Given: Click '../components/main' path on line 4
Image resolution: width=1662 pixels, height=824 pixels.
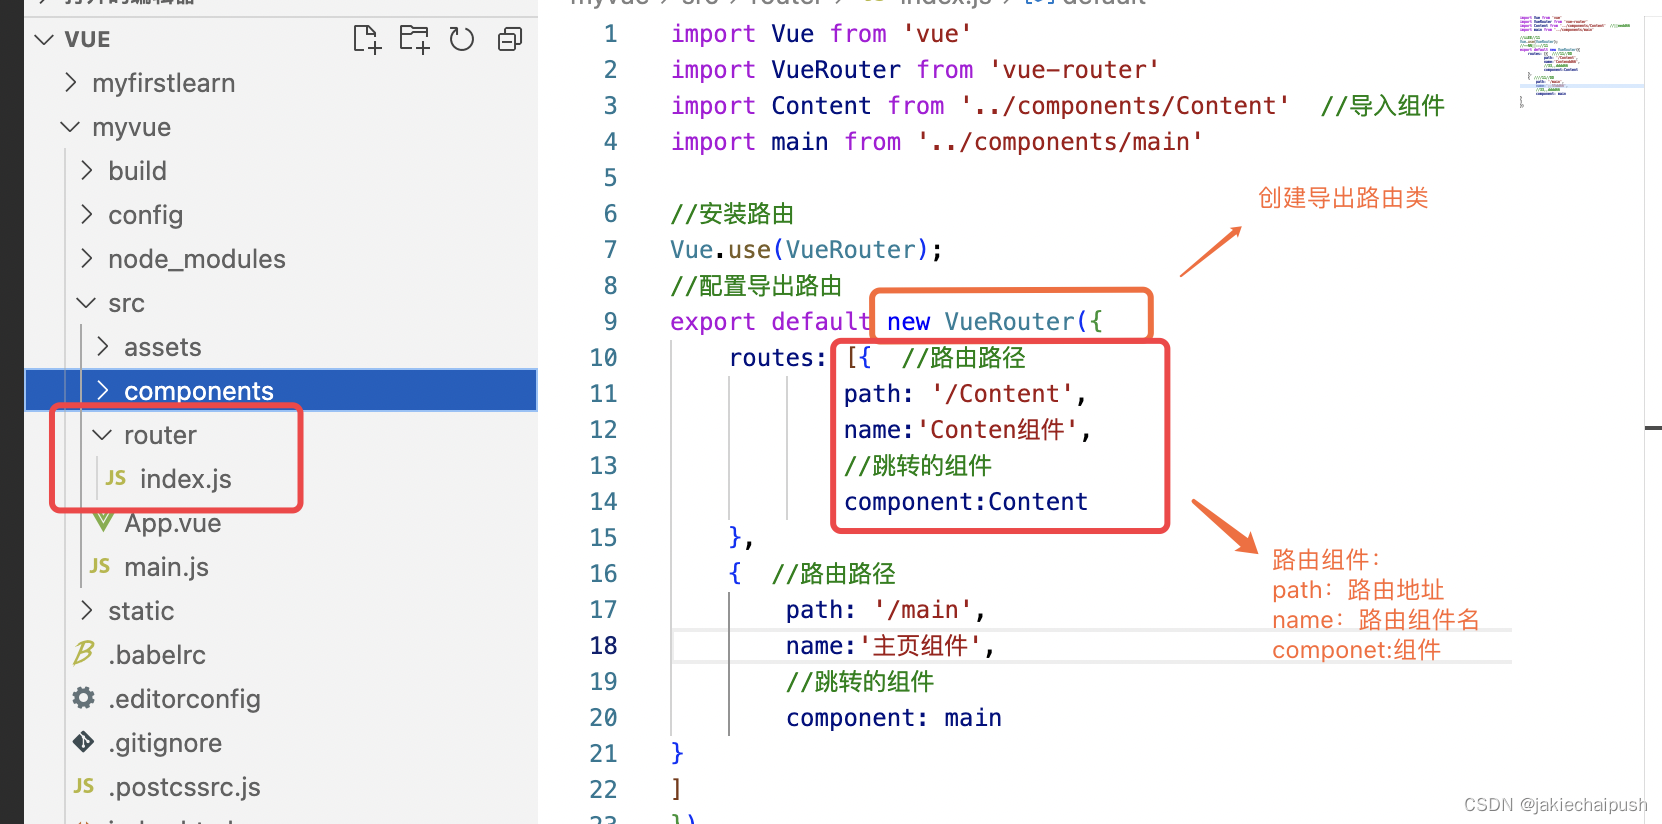Looking at the screenshot, I should (x=1060, y=141).
